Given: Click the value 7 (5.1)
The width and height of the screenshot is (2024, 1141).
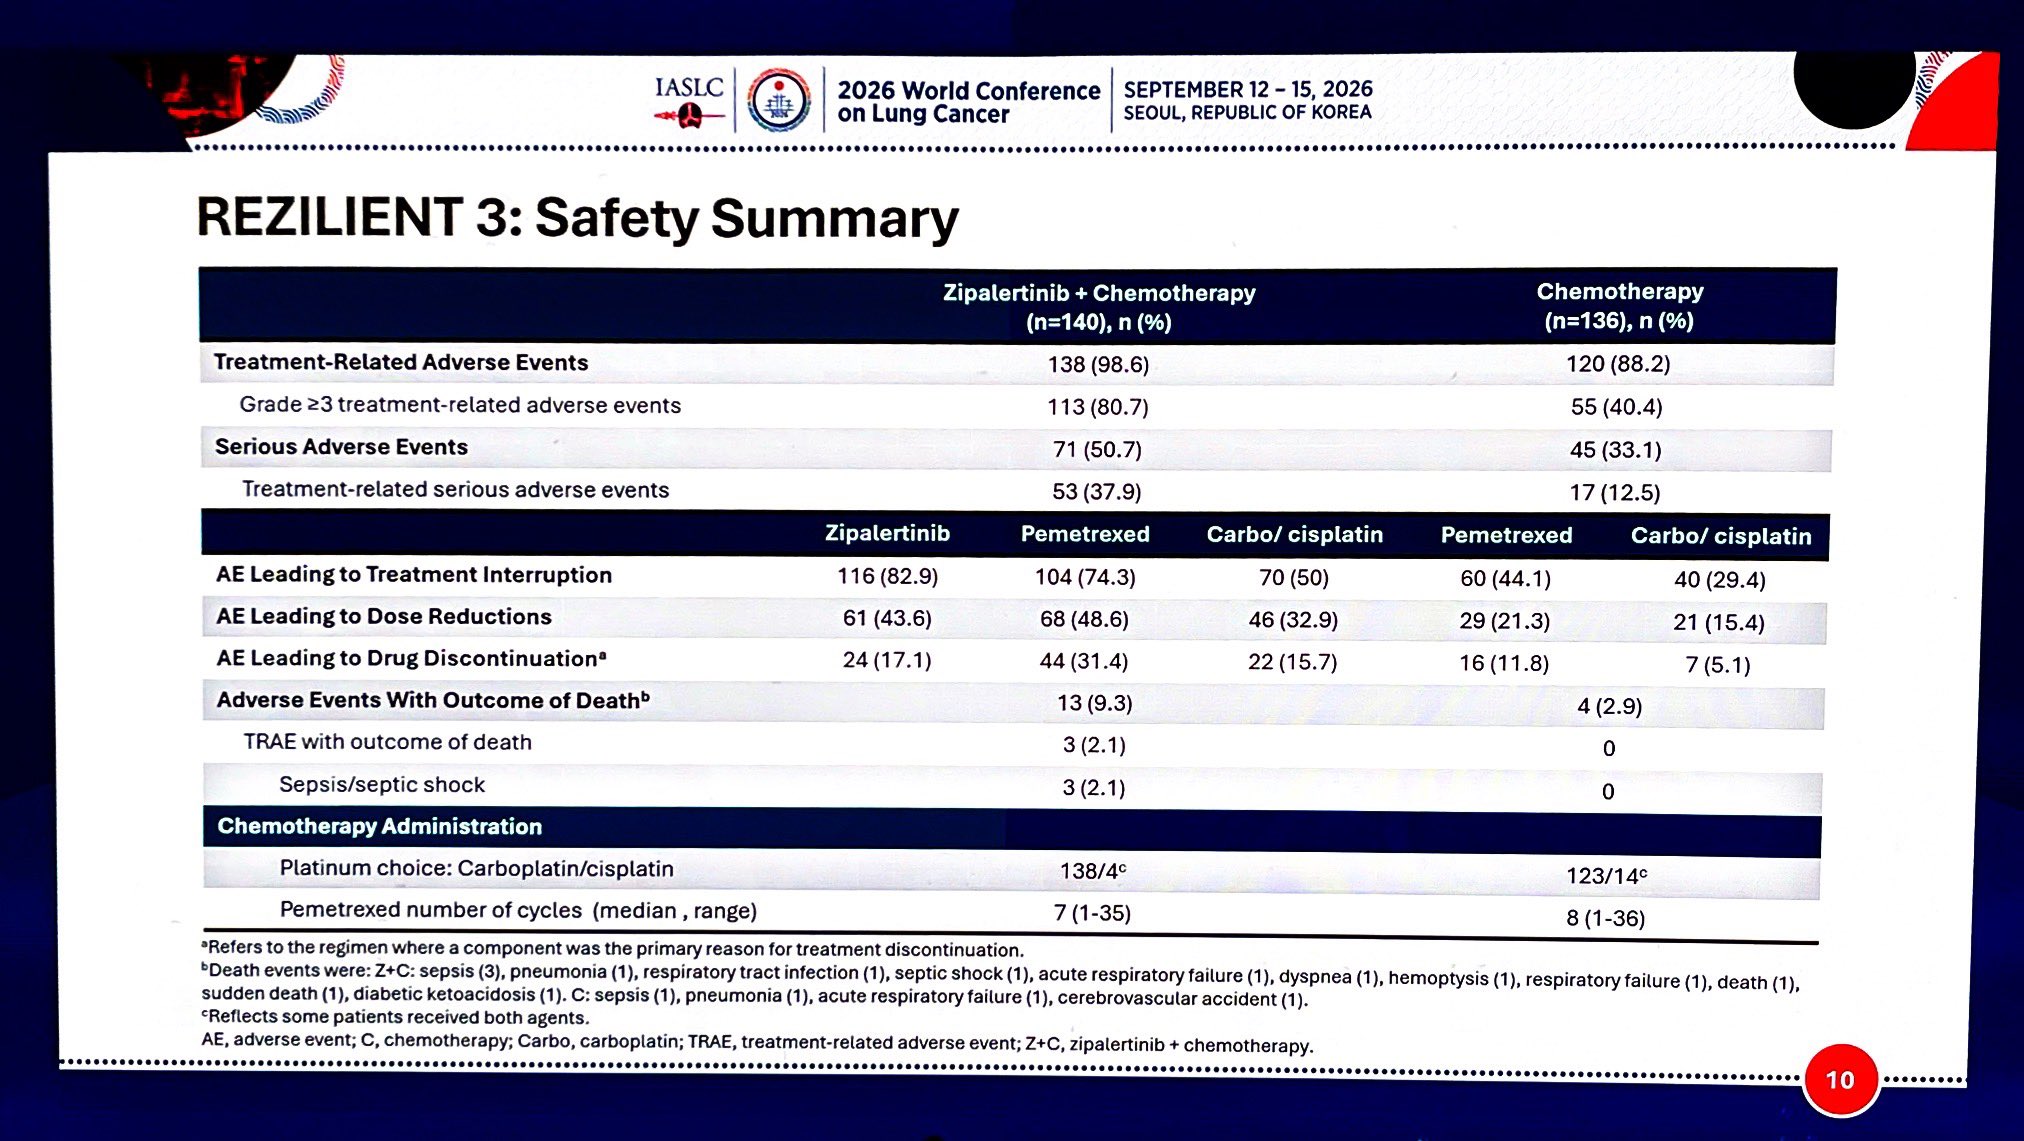Looking at the screenshot, I should pos(1718,665).
